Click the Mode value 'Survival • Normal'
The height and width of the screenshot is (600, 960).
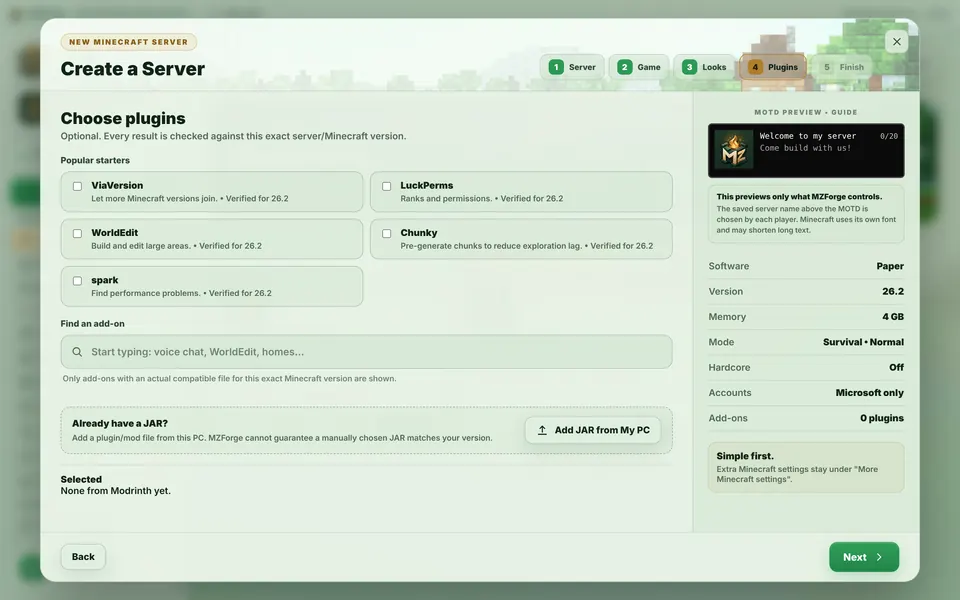coord(863,342)
